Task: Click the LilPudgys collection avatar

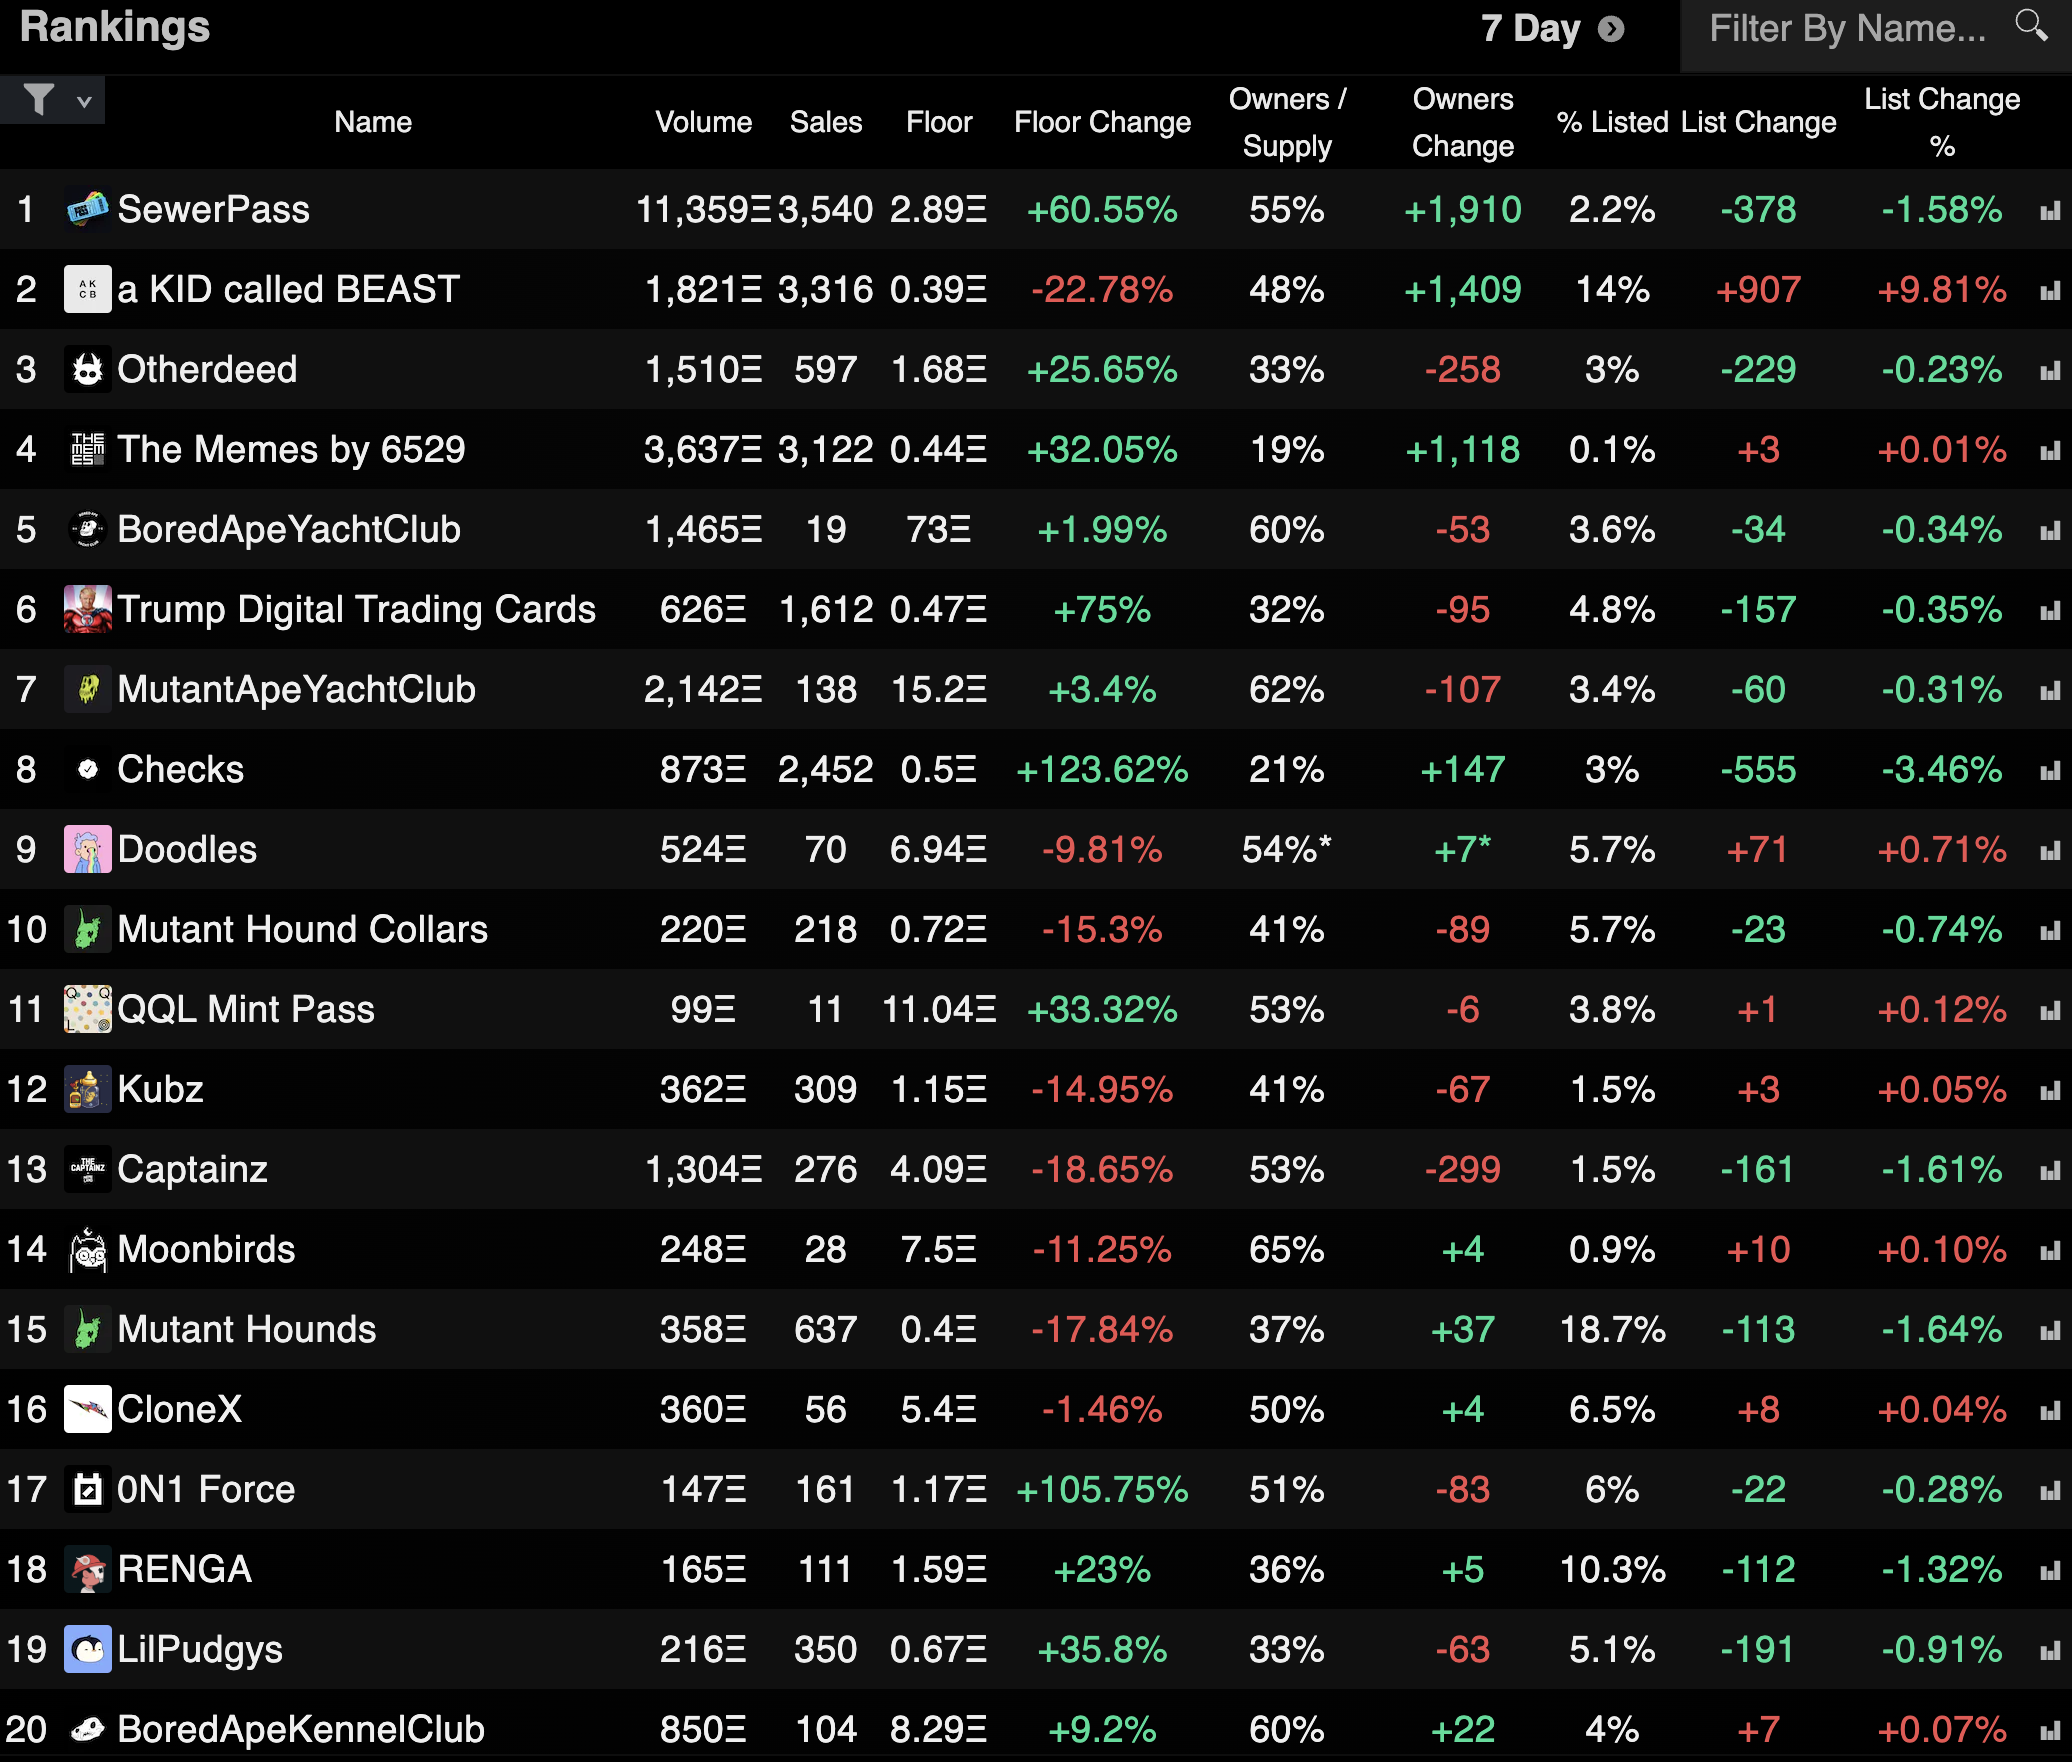Action: point(88,1650)
